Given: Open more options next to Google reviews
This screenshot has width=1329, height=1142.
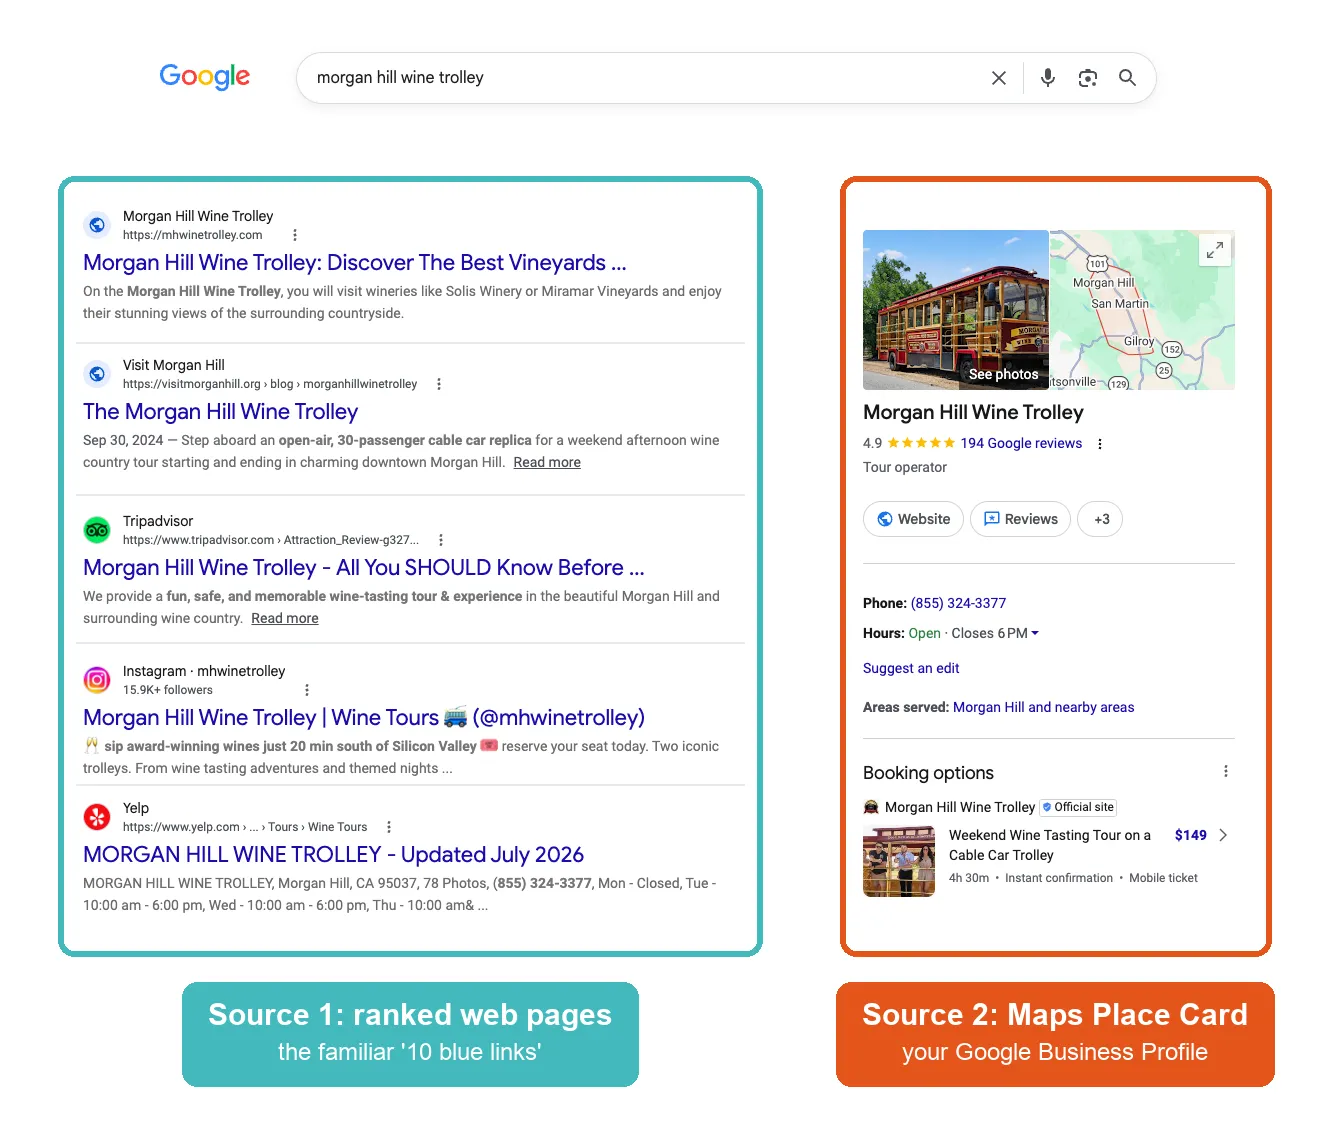Looking at the screenshot, I should pyautogui.click(x=1099, y=444).
